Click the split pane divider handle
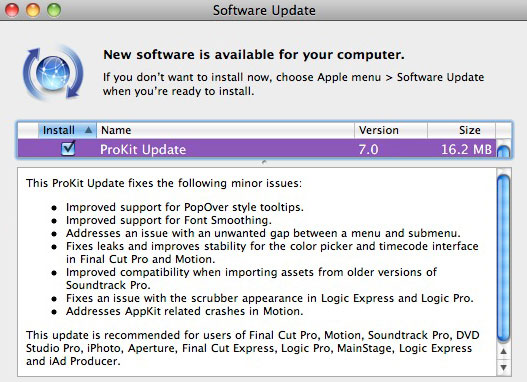The image size is (527, 382). coord(264,163)
